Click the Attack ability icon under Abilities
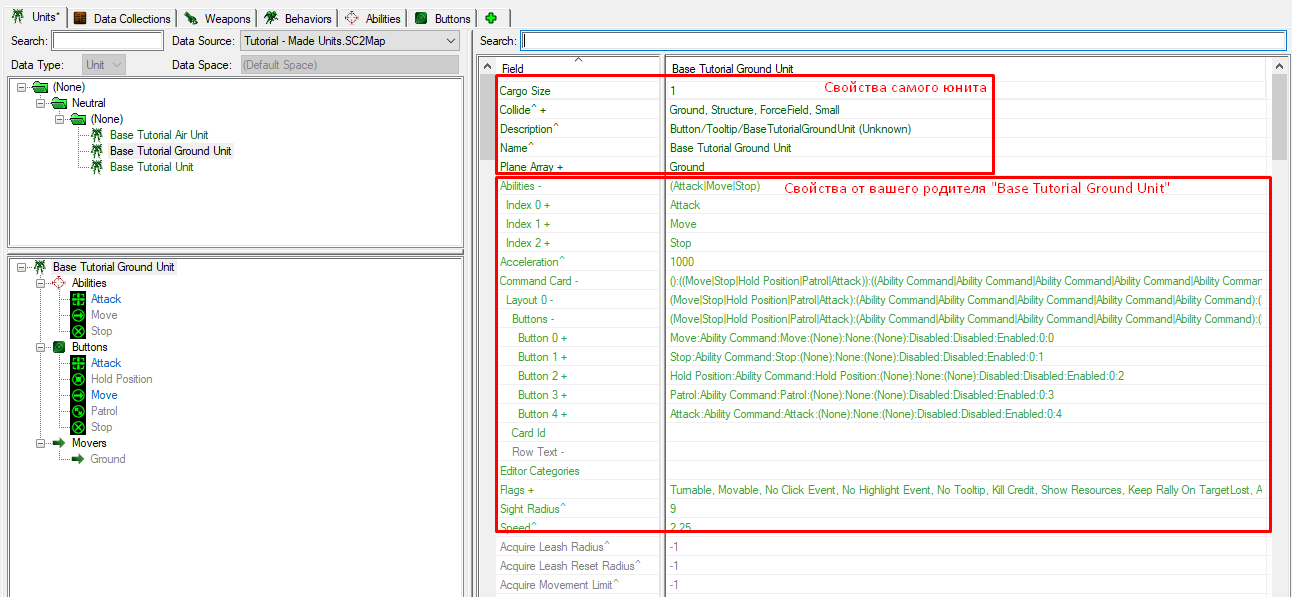The width and height of the screenshot is (1292, 597). coord(78,299)
